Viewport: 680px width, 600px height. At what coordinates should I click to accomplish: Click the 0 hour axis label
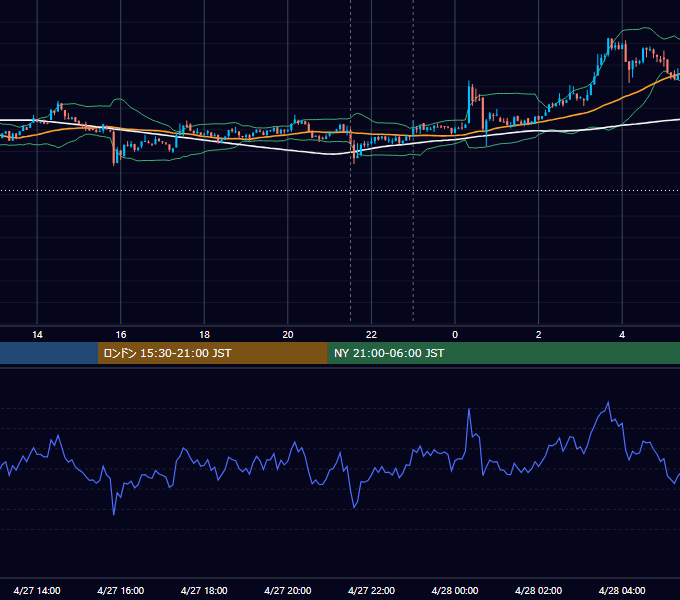click(x=455, y=335)
